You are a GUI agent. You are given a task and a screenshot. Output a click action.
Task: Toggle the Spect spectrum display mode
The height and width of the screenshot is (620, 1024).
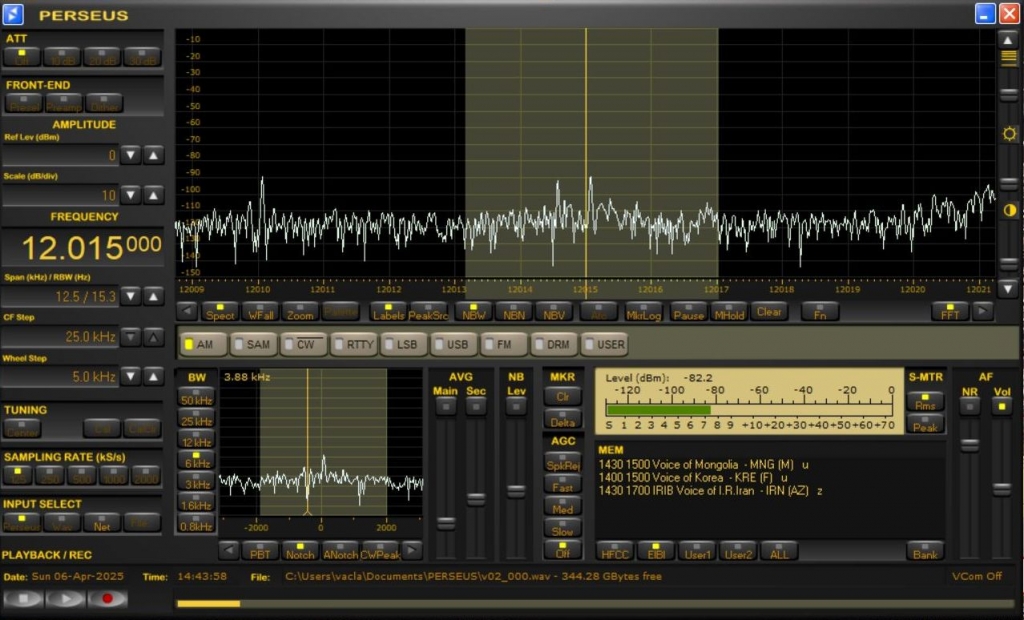[x=220, y=312]
